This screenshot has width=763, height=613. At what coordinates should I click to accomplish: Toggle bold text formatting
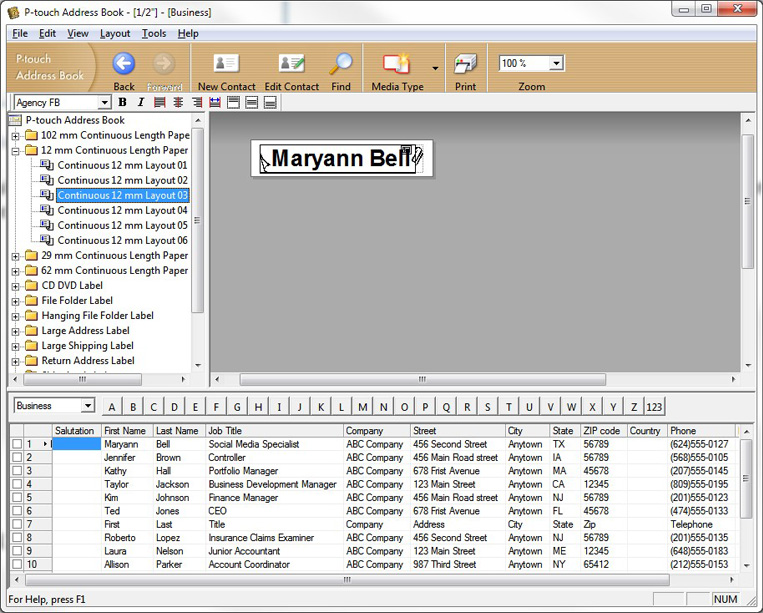pos(123,103)
